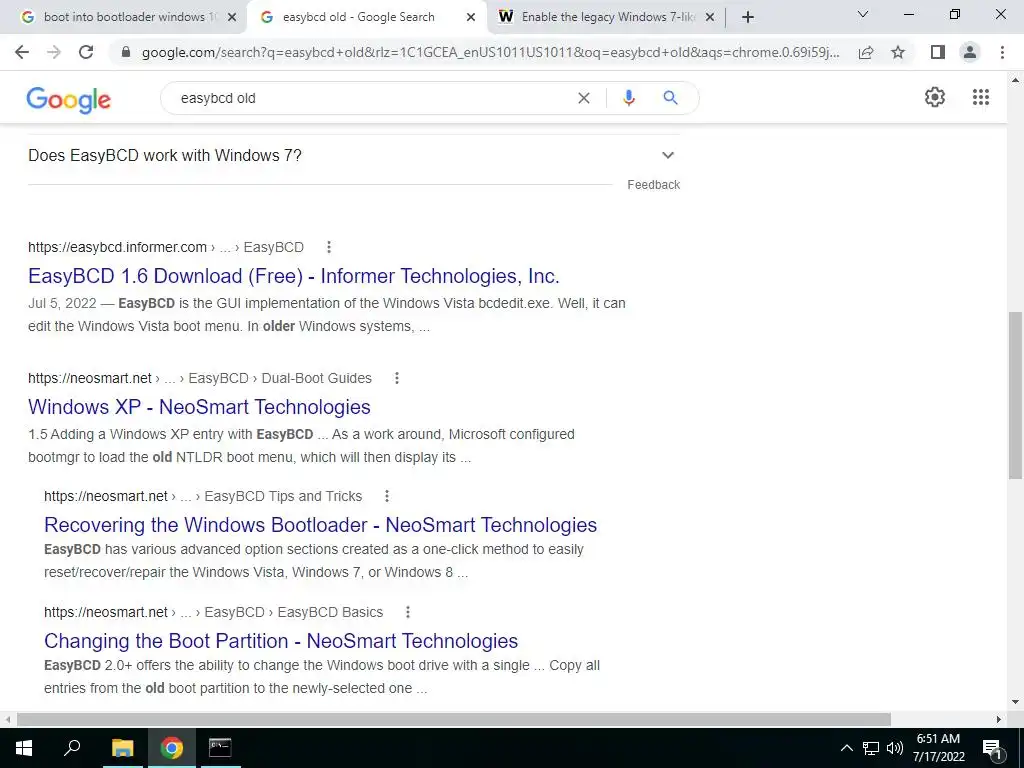Open the Google apps grid

point(980,97)
